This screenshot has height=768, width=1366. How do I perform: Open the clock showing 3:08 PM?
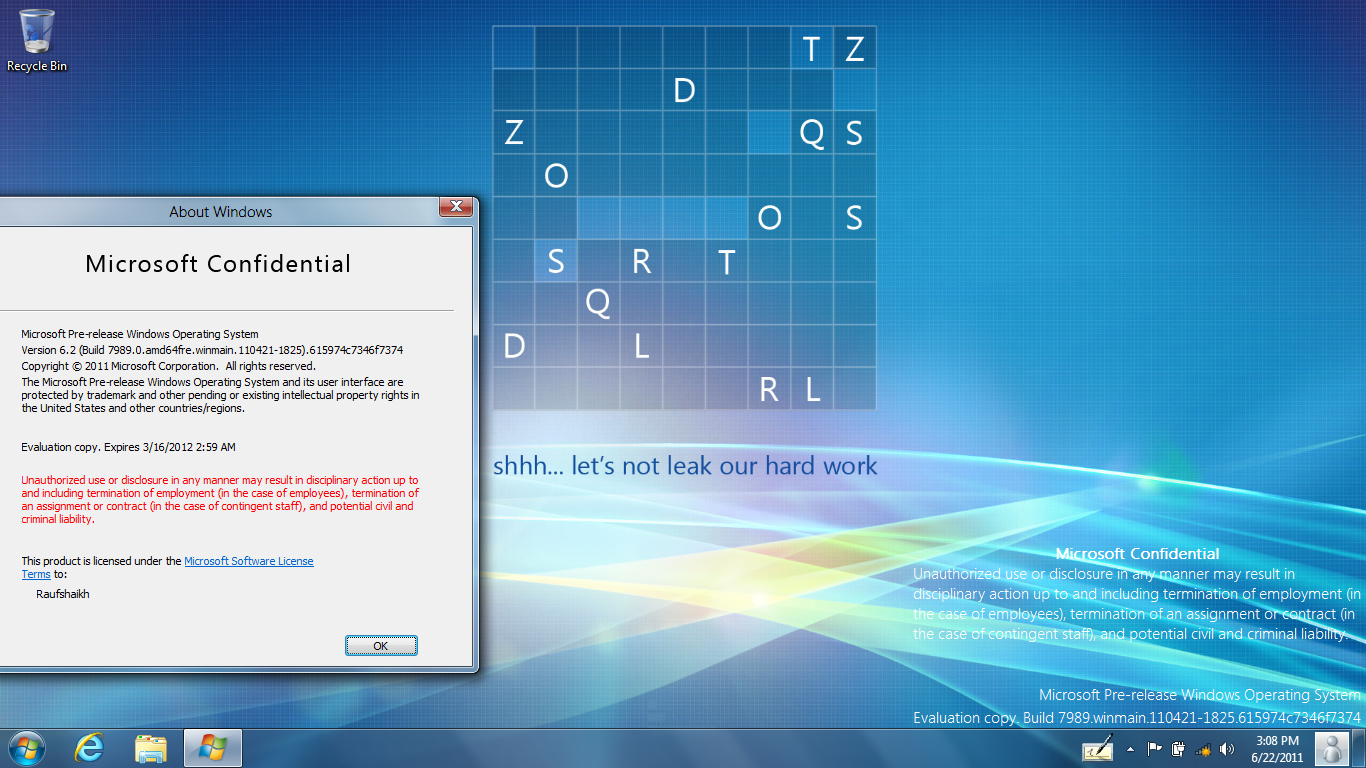click(1277, 748)
